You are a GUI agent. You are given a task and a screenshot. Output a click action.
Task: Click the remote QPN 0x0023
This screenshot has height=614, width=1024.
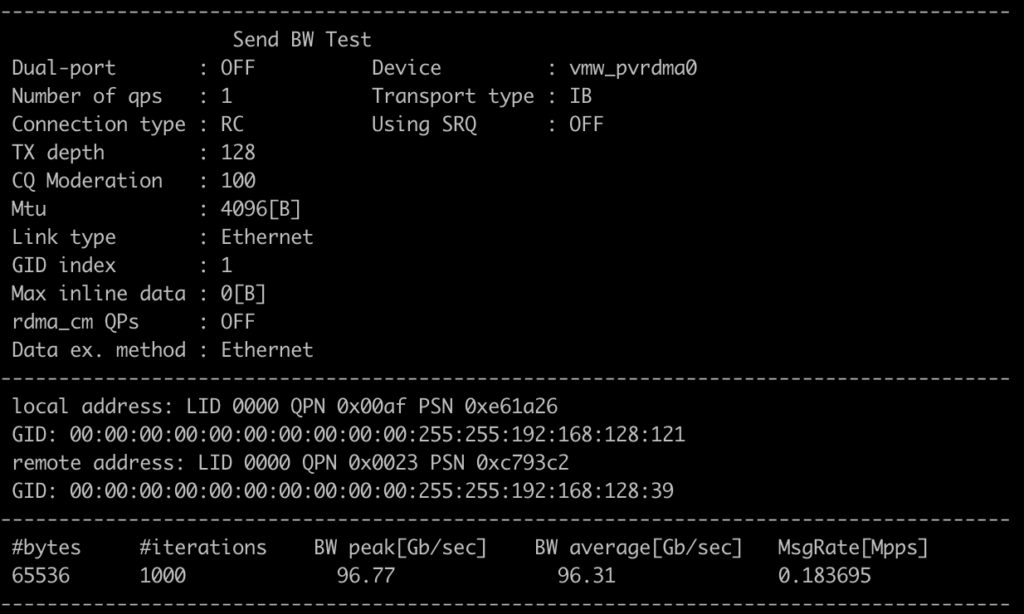(383, 463)
